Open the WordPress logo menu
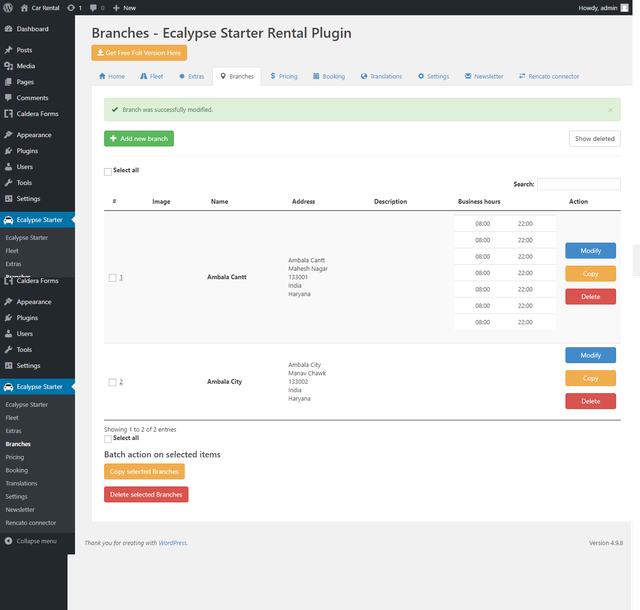This screenshot has height=610, width=640. (8, 8)
